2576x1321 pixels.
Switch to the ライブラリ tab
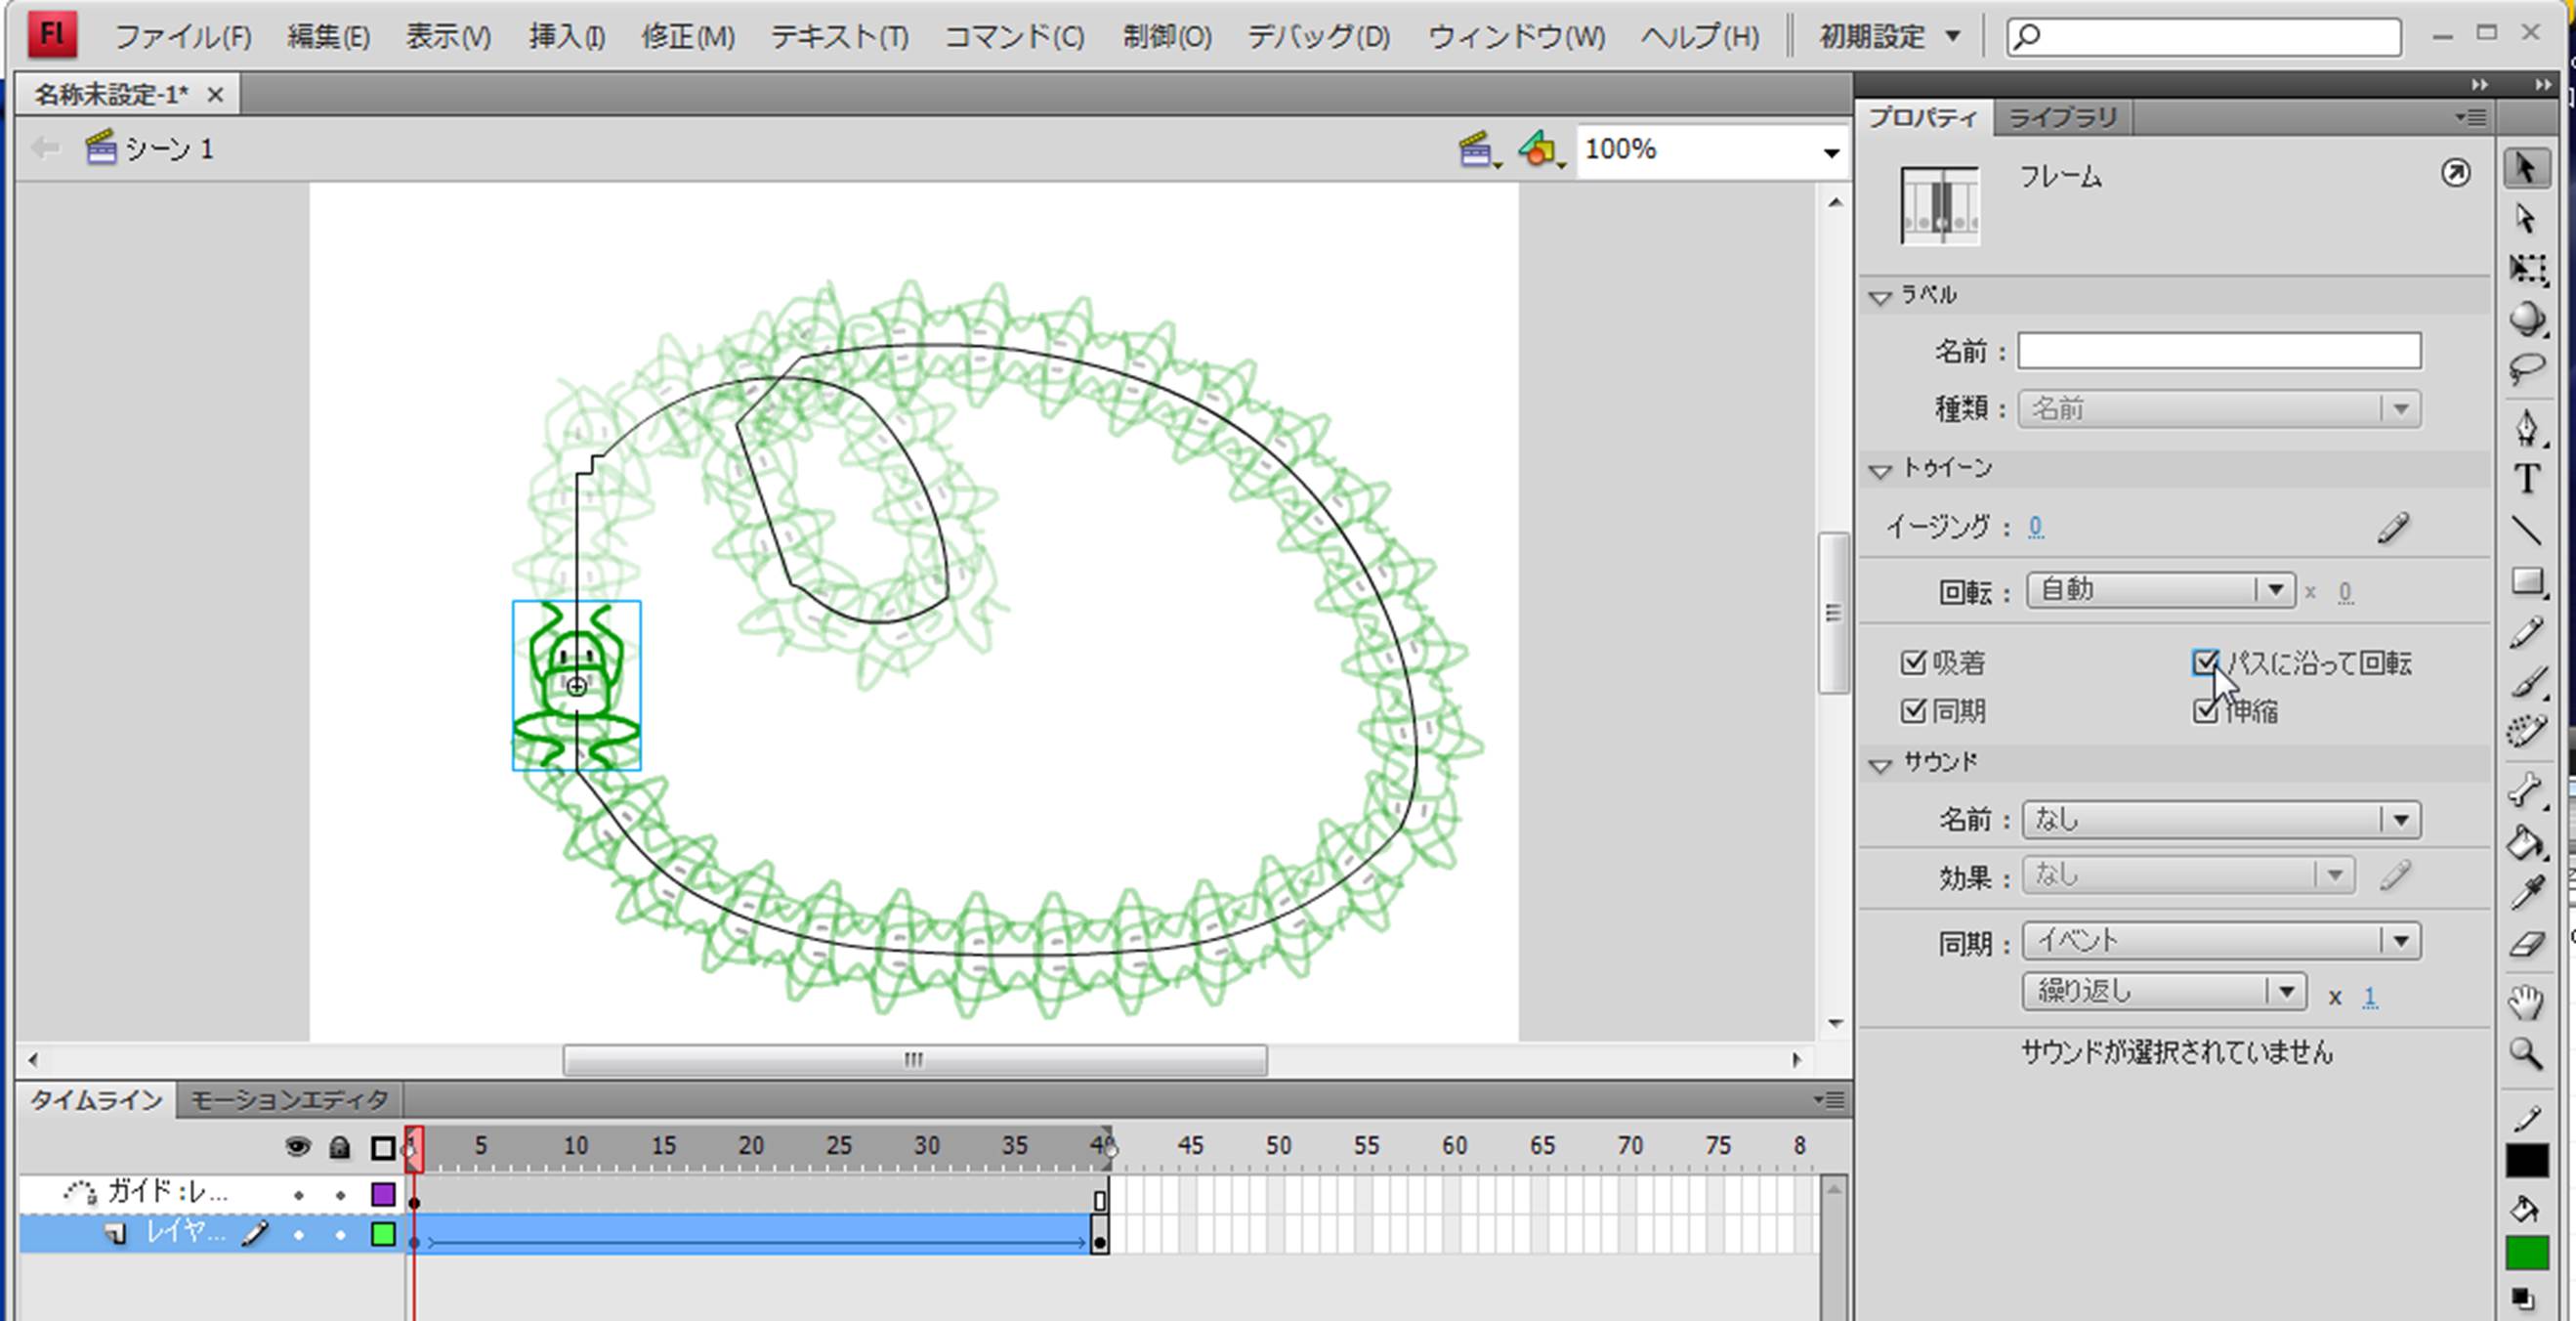[2062, 118]
